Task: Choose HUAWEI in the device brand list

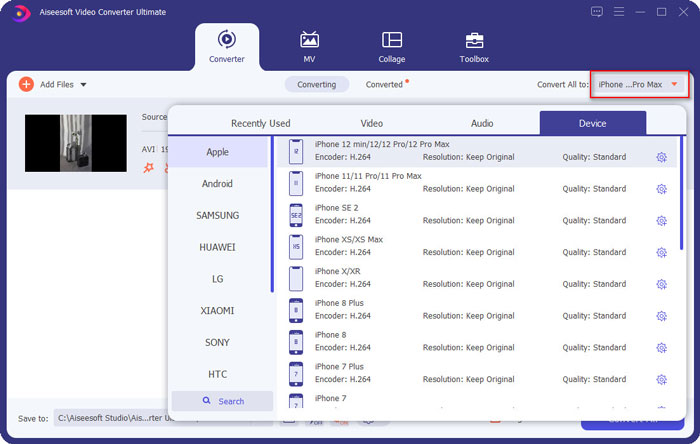Action: (217, 247)
